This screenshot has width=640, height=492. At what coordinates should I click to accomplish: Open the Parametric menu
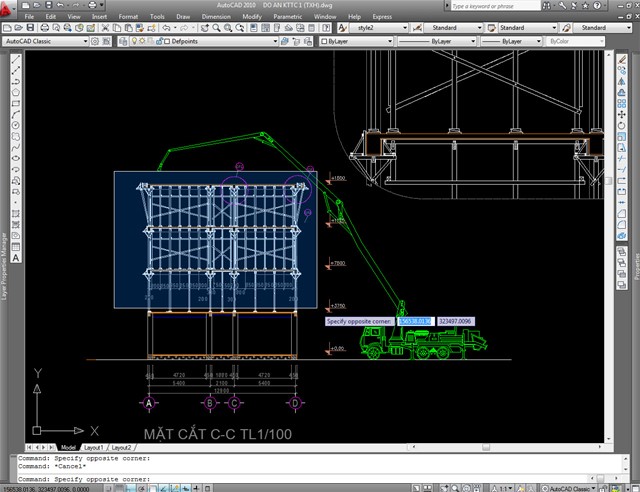click(x=288, y=17)
